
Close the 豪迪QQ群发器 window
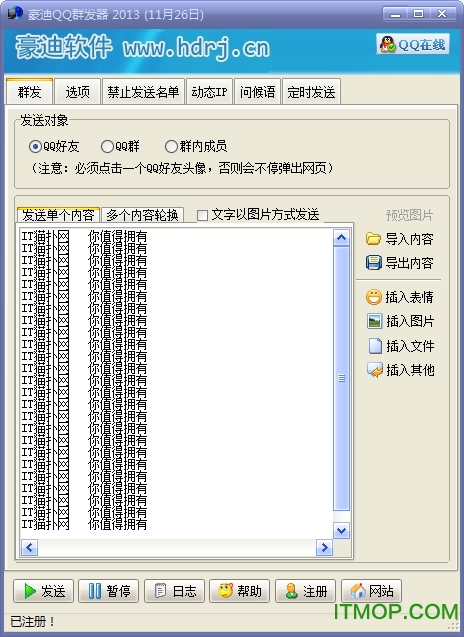coord(442,14)
